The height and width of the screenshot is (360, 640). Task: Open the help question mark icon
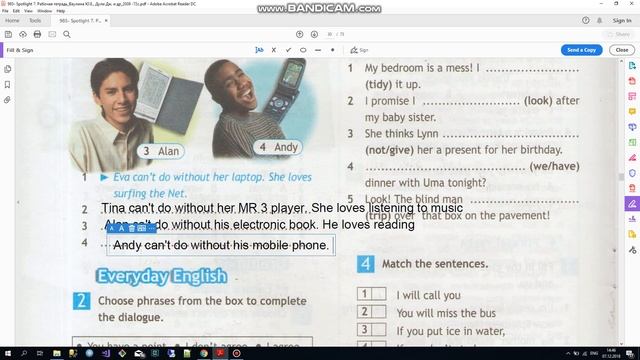tap(586, 20)
